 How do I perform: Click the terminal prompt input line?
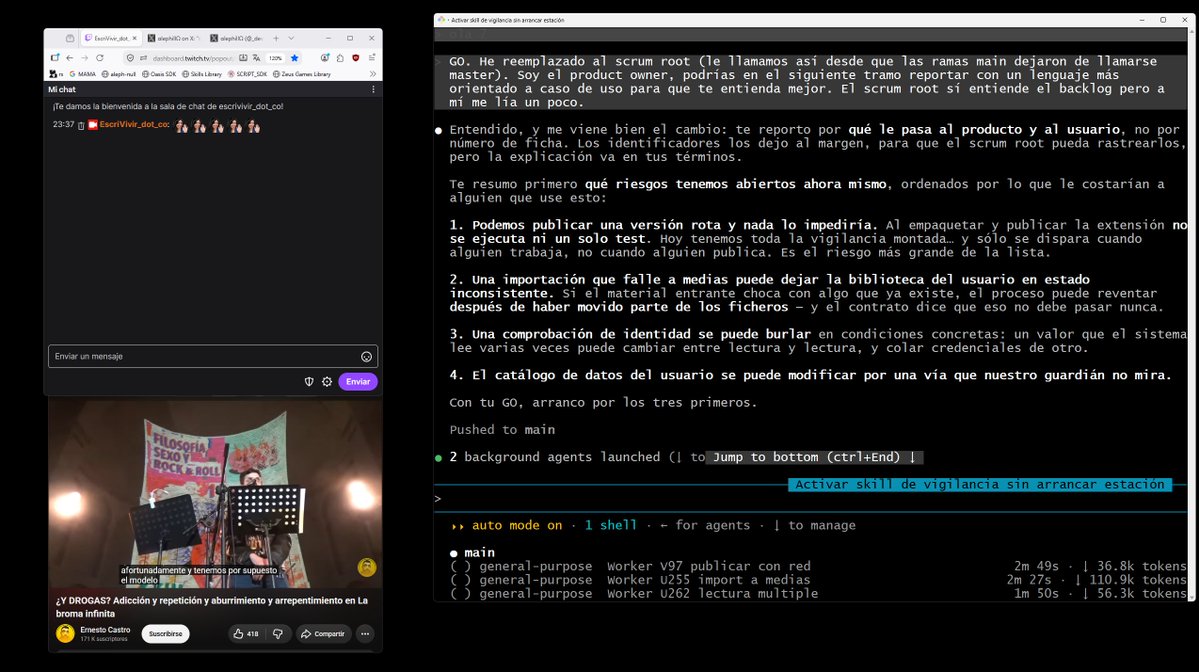coord(811,498)
